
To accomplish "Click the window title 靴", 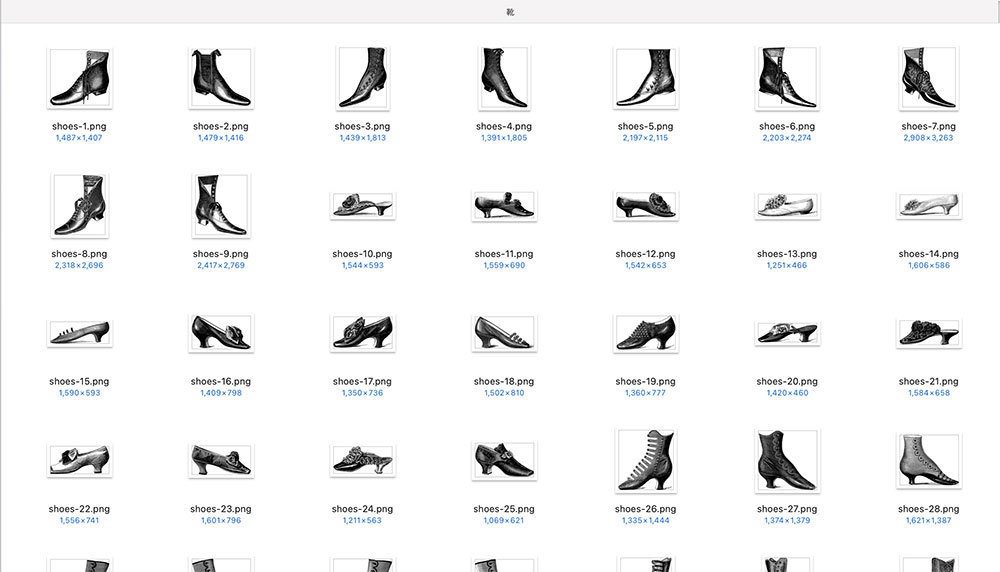I will click(510, 12).
